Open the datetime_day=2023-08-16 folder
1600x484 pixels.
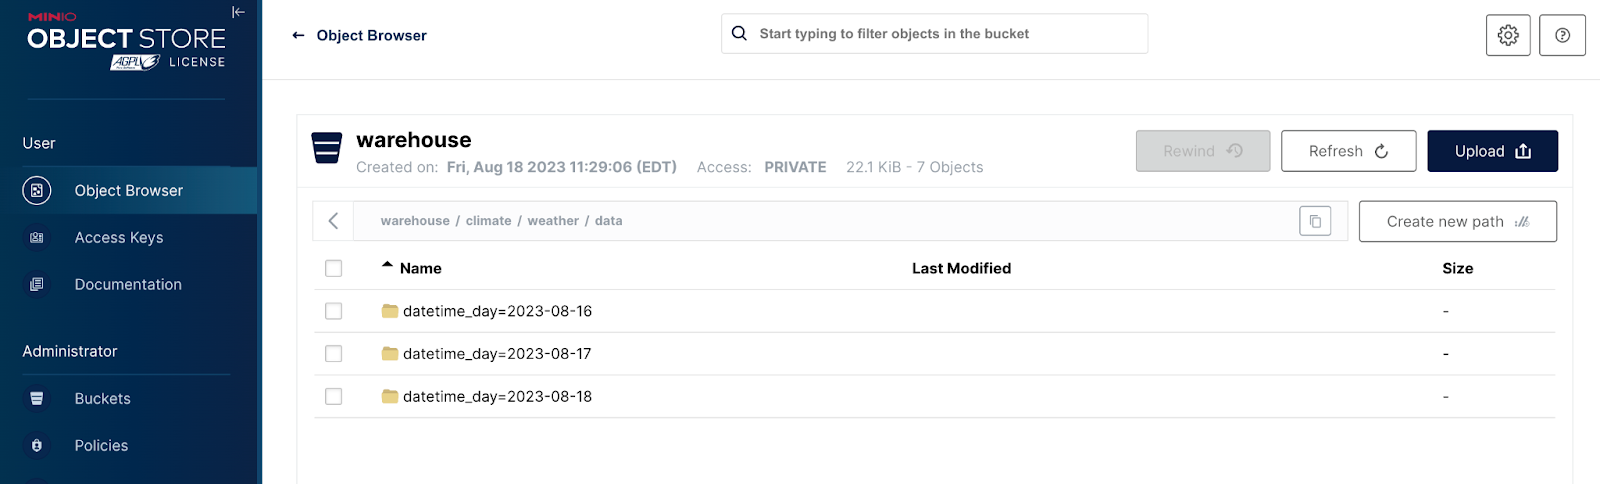point(497,311)
